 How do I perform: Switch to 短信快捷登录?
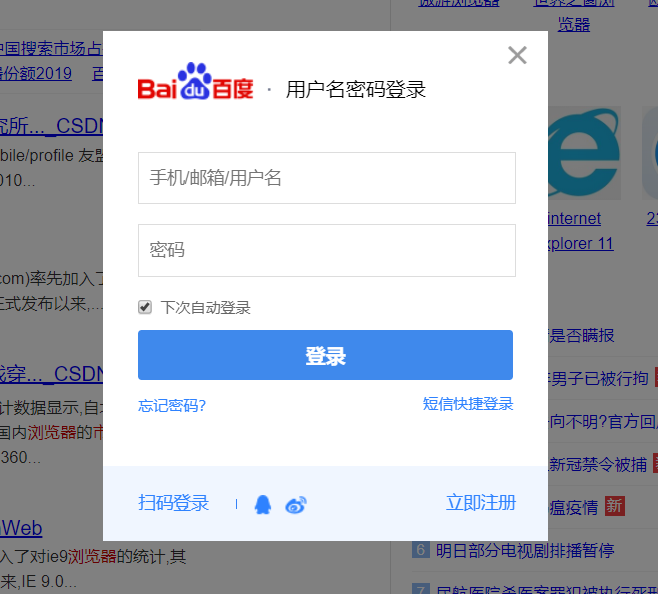[468, 404]
